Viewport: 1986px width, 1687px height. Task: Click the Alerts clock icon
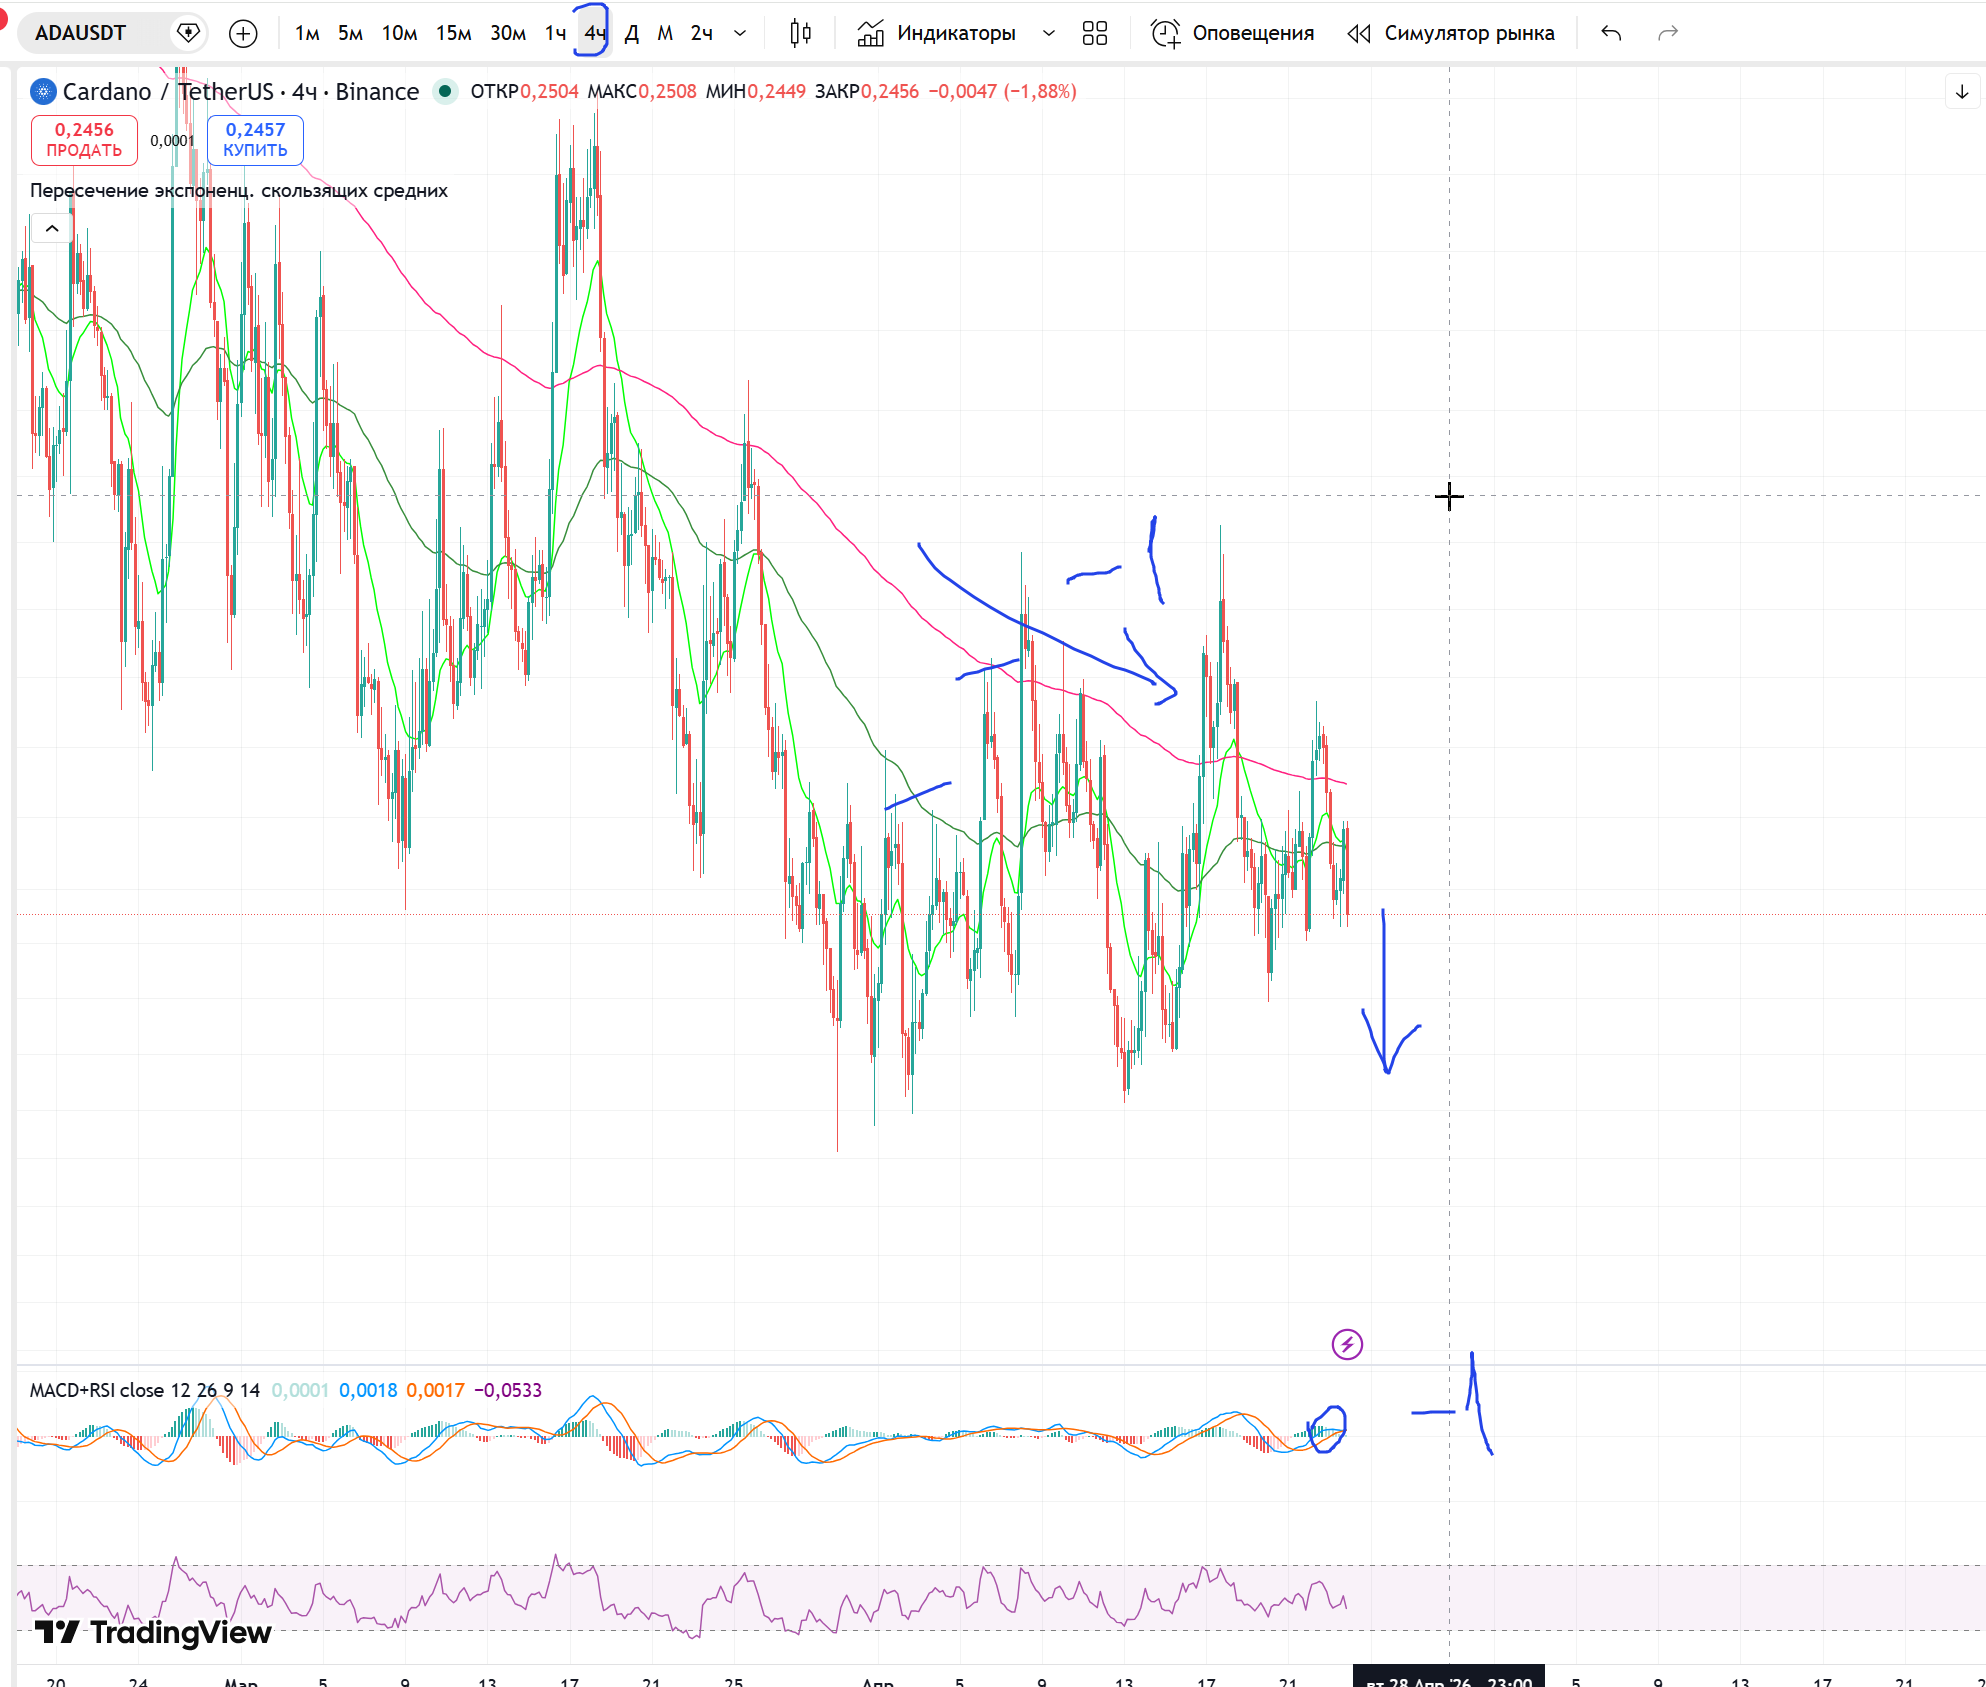coord(1165,33)
